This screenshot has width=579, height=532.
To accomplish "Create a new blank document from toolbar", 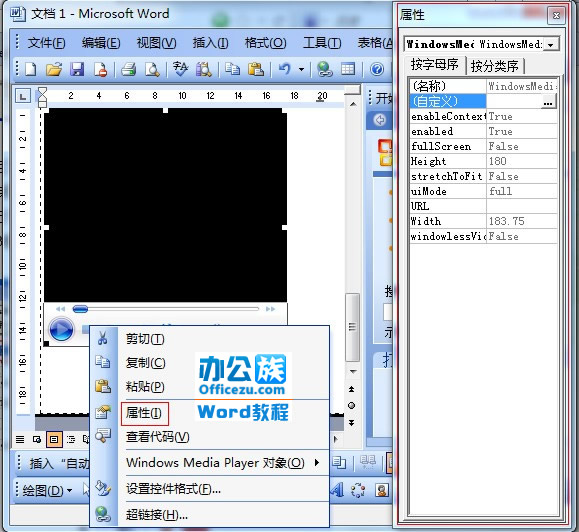I will point(31,69).
